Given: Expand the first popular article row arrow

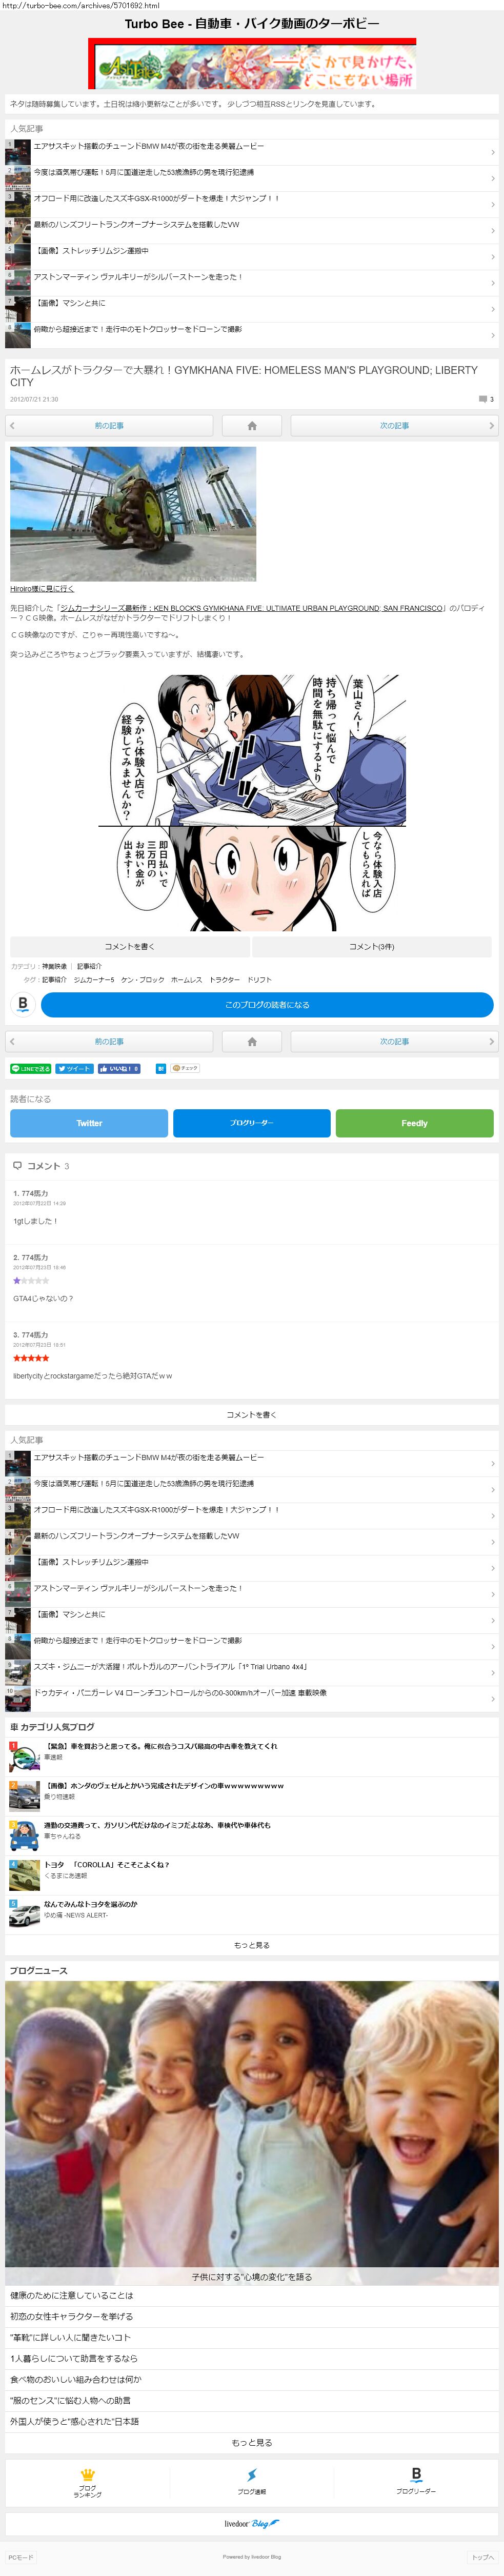Looking at the screenshot, I should [492, 152].
